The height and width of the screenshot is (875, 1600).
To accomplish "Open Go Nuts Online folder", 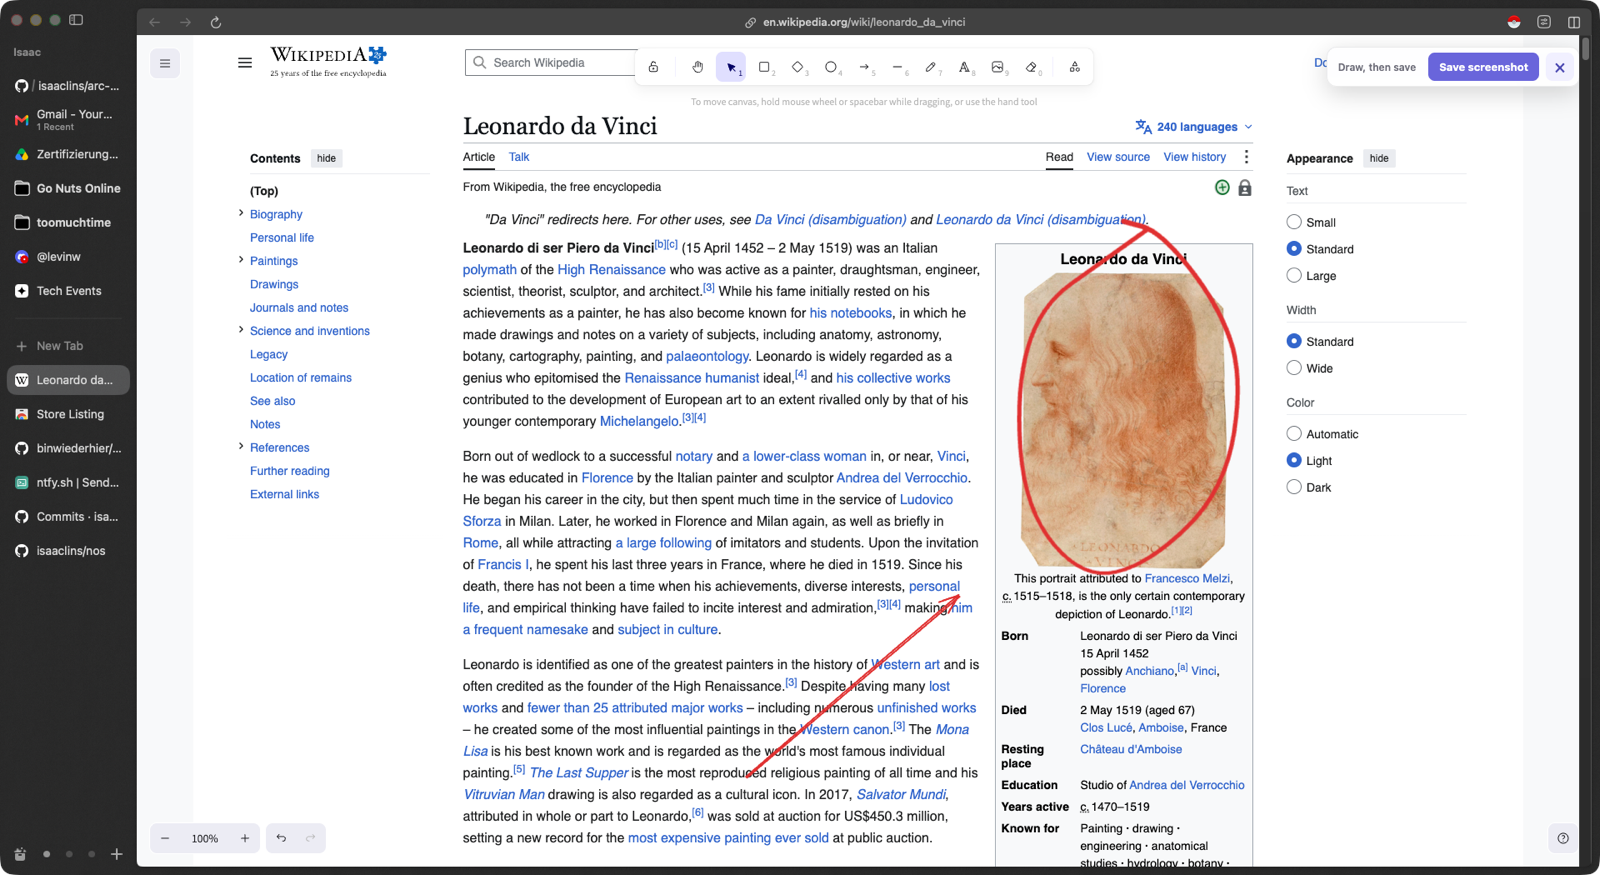I will (x=67, y=188).
